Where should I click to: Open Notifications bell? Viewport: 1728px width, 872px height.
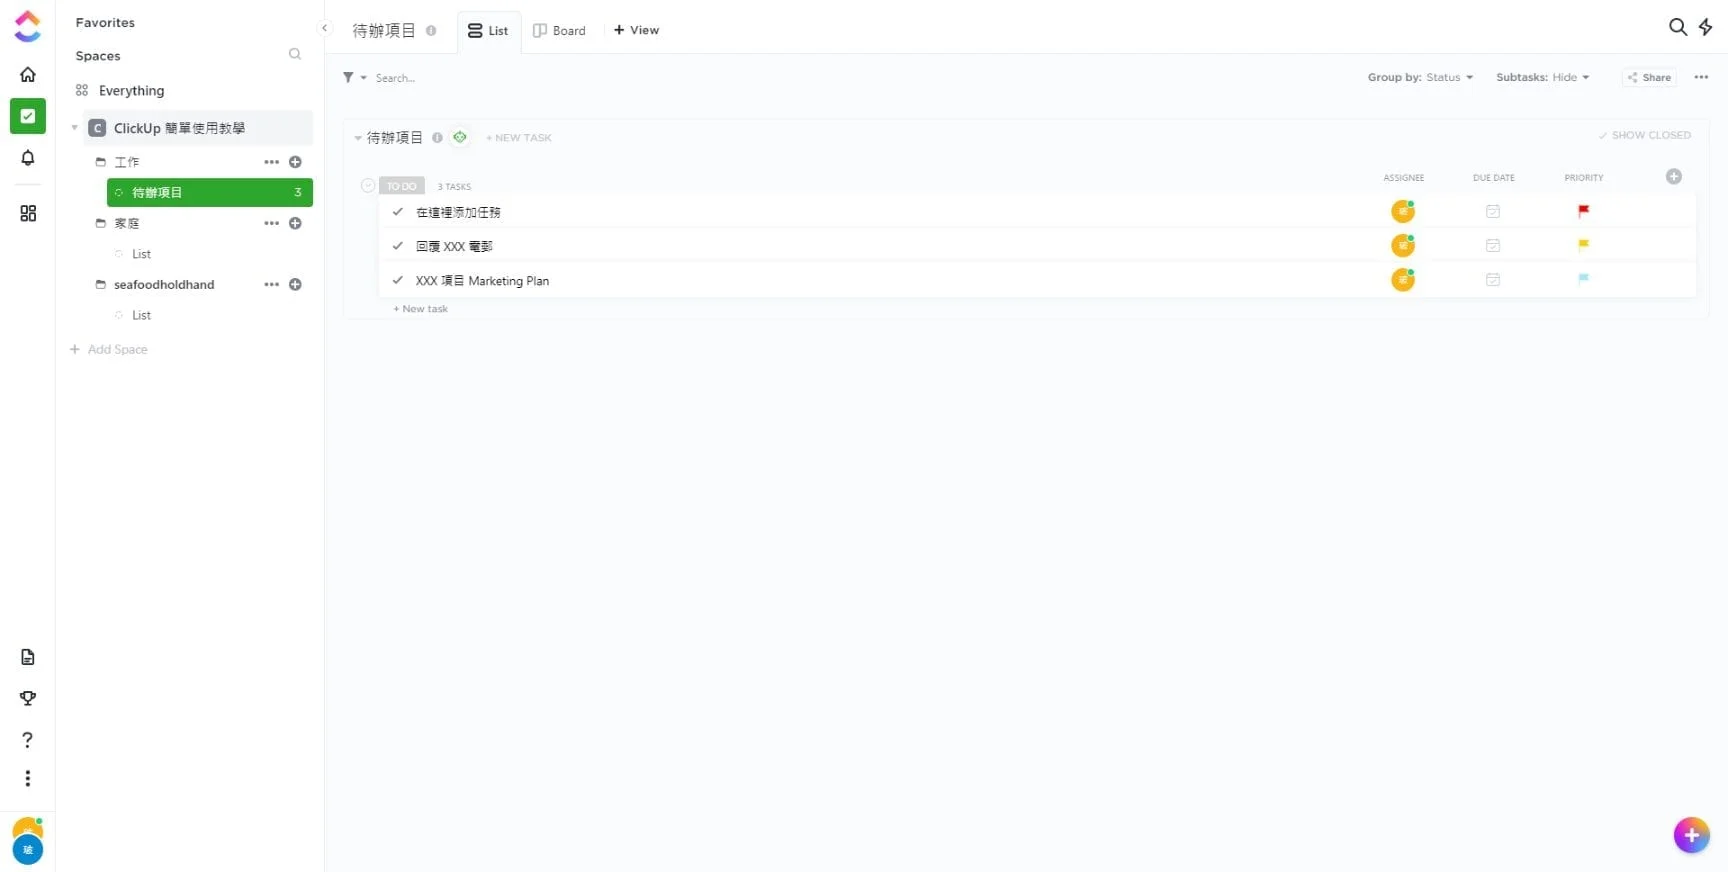click(x=28, y=158)
